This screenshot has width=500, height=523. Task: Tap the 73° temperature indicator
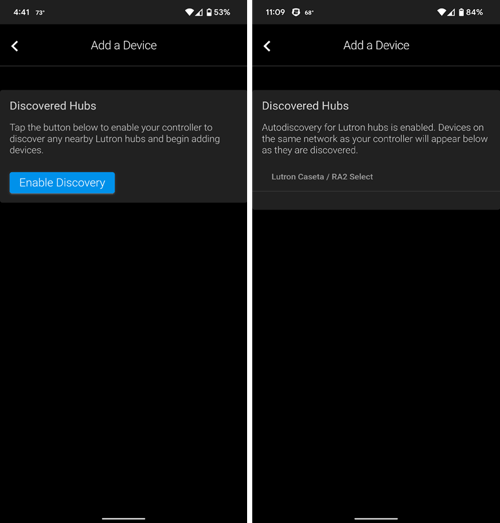point(40,13)
